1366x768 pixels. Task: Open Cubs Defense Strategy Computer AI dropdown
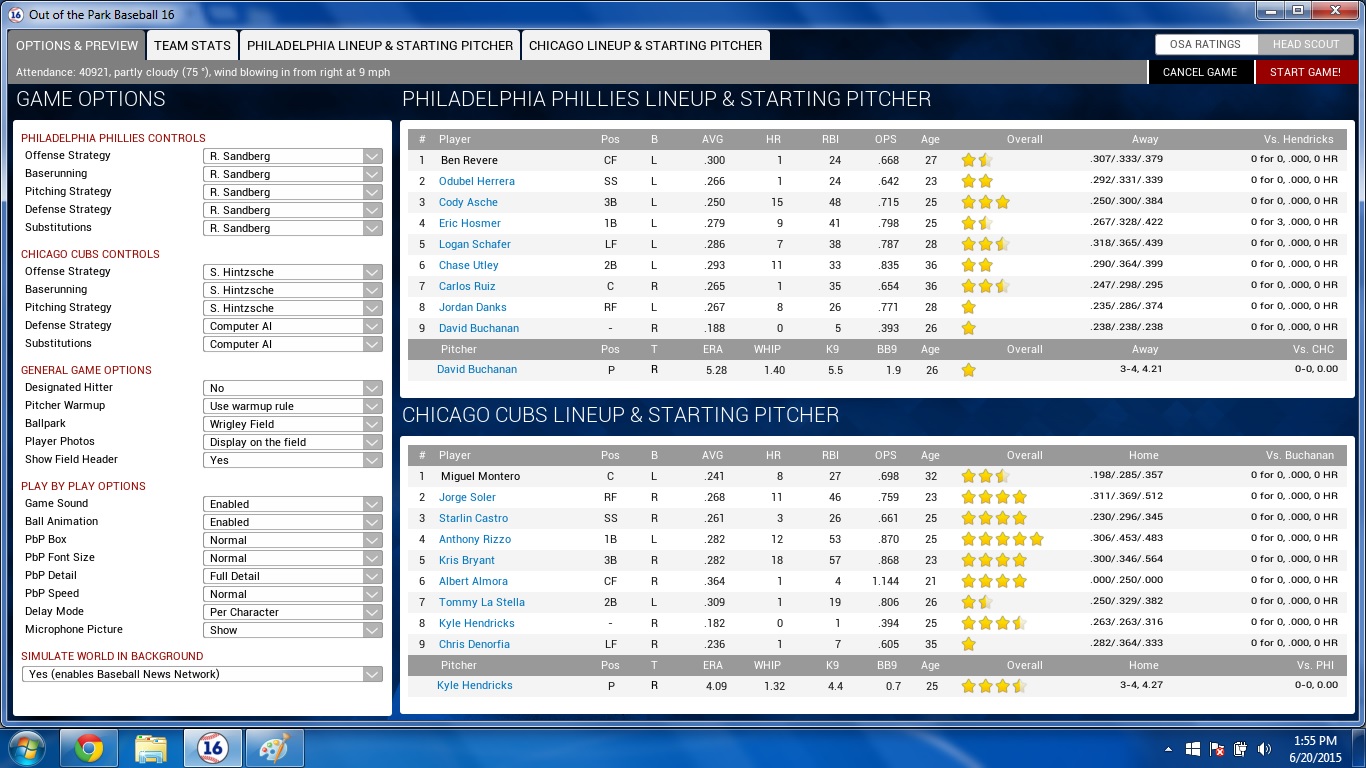click(x=293, y=326)
